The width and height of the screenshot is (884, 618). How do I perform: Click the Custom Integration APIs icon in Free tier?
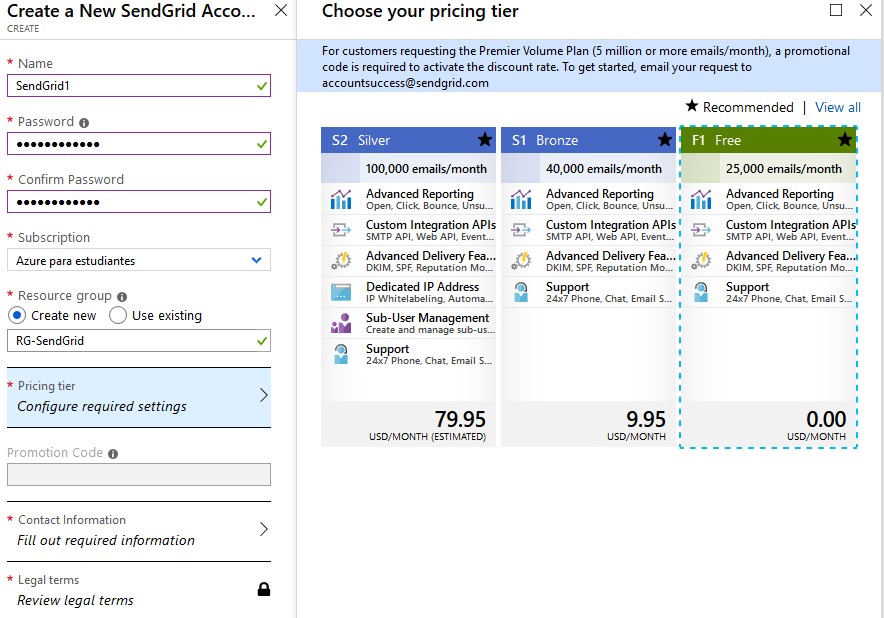(x=701, y=230)
